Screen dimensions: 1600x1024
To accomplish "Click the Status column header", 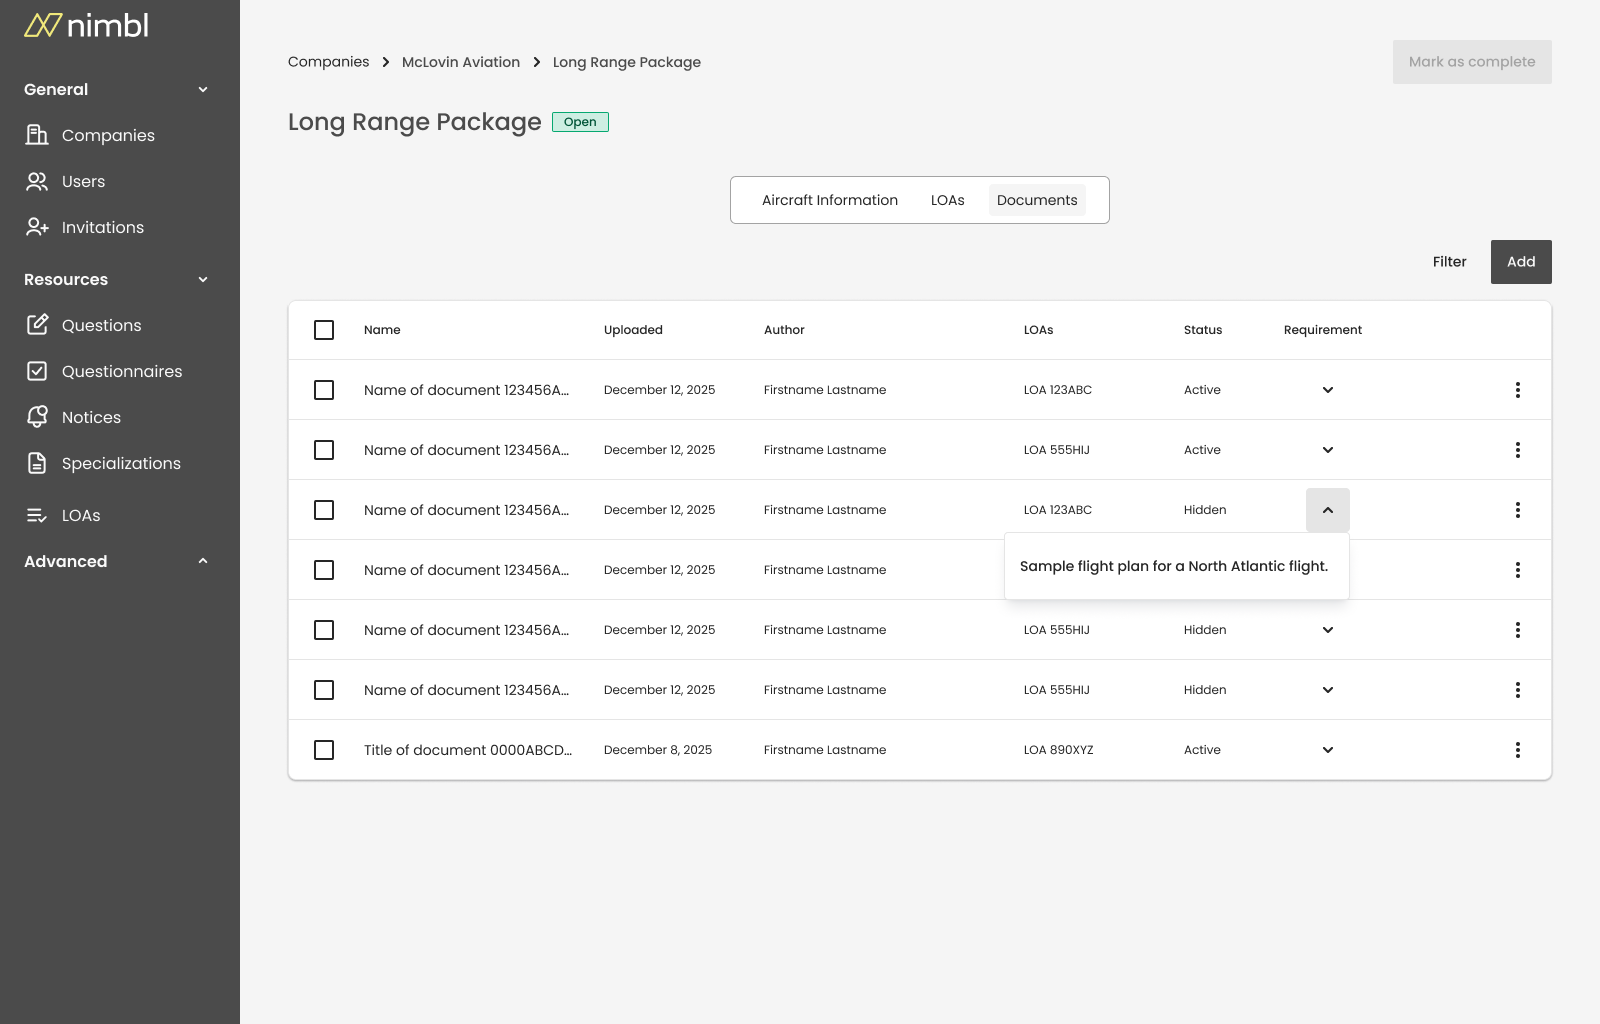I will [x=1203, y=330].
